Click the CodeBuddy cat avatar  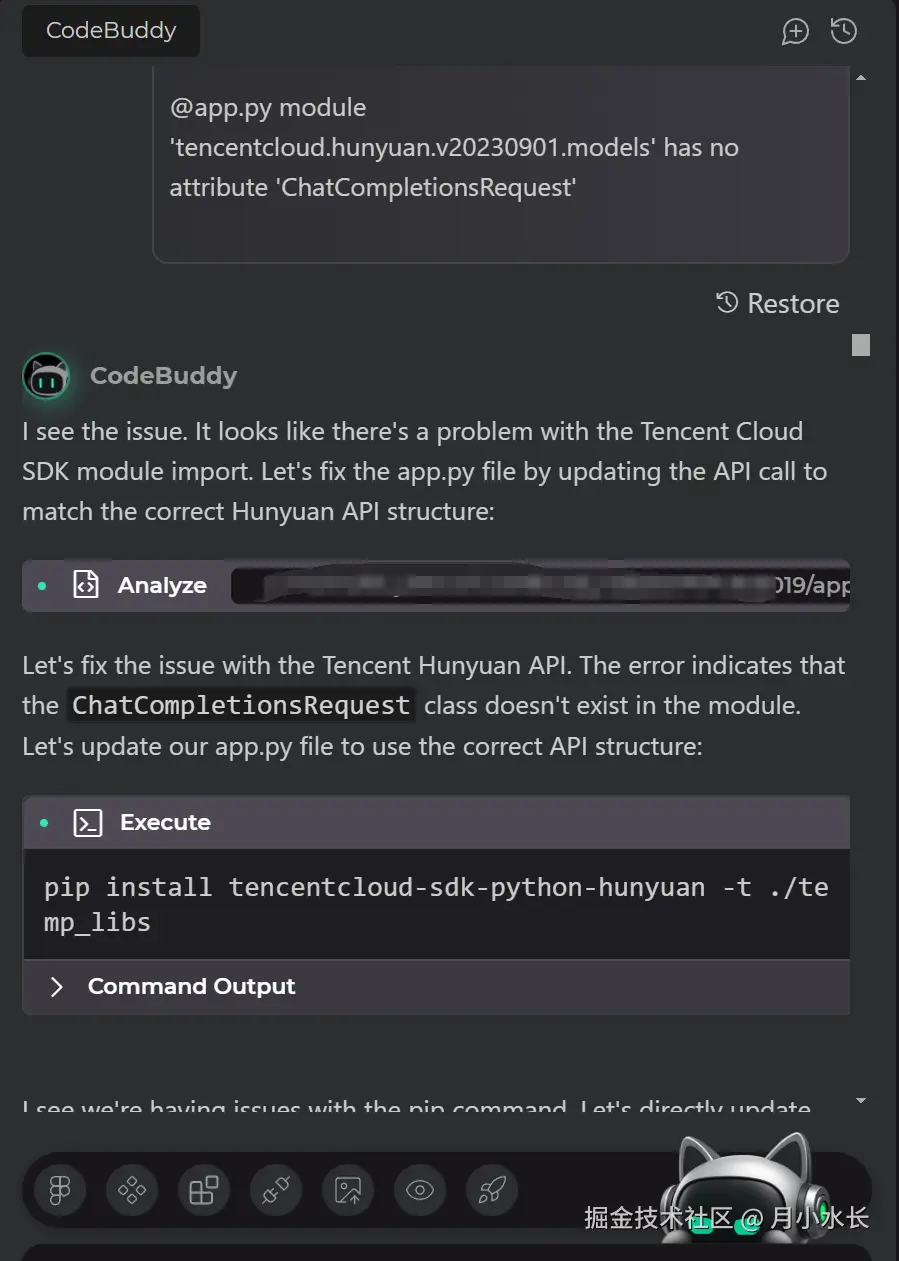coord(46,376)
